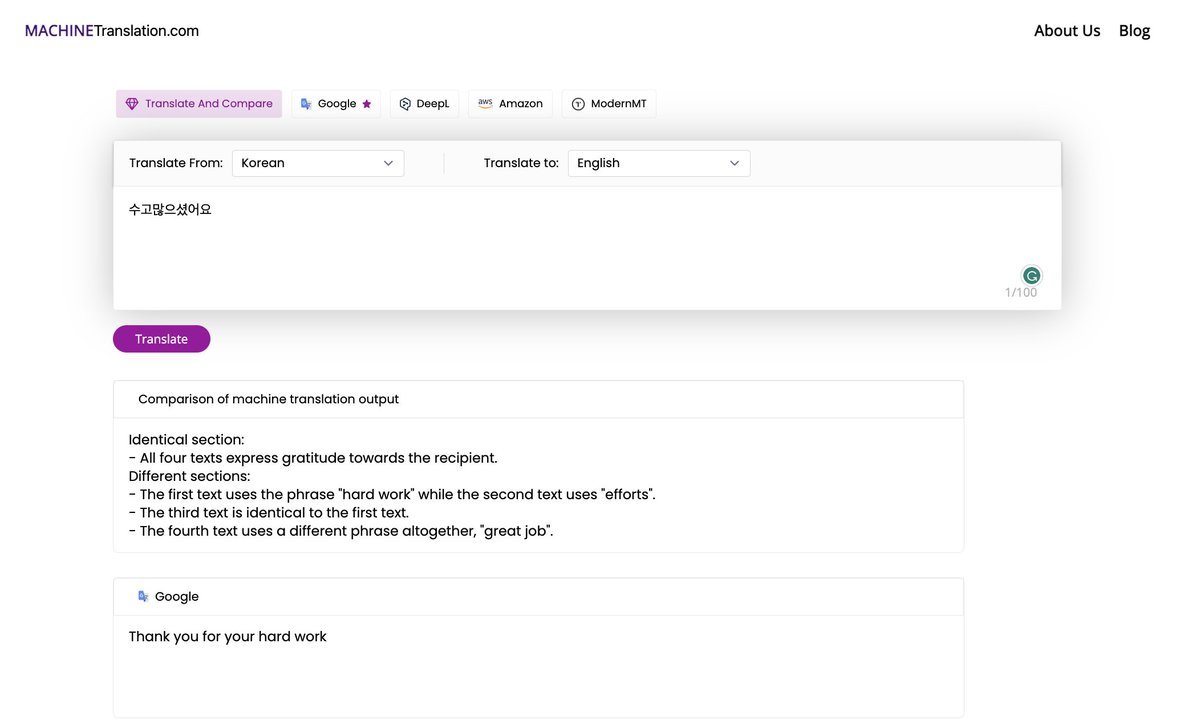The height and width of the screenshot is (720, 1200).
Task: Click the Google Translate icon in the tab bar
Action: (306, 104)
